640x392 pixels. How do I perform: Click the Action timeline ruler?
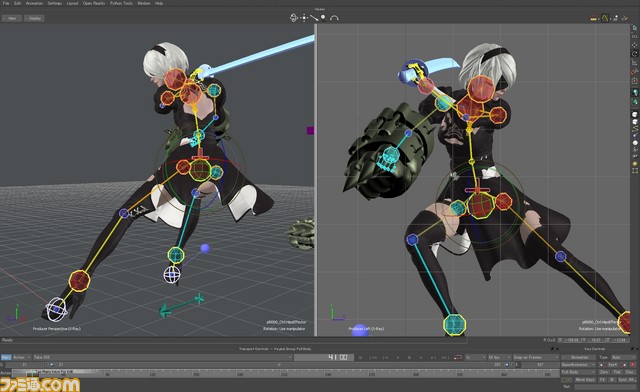(x=286, y=373)
